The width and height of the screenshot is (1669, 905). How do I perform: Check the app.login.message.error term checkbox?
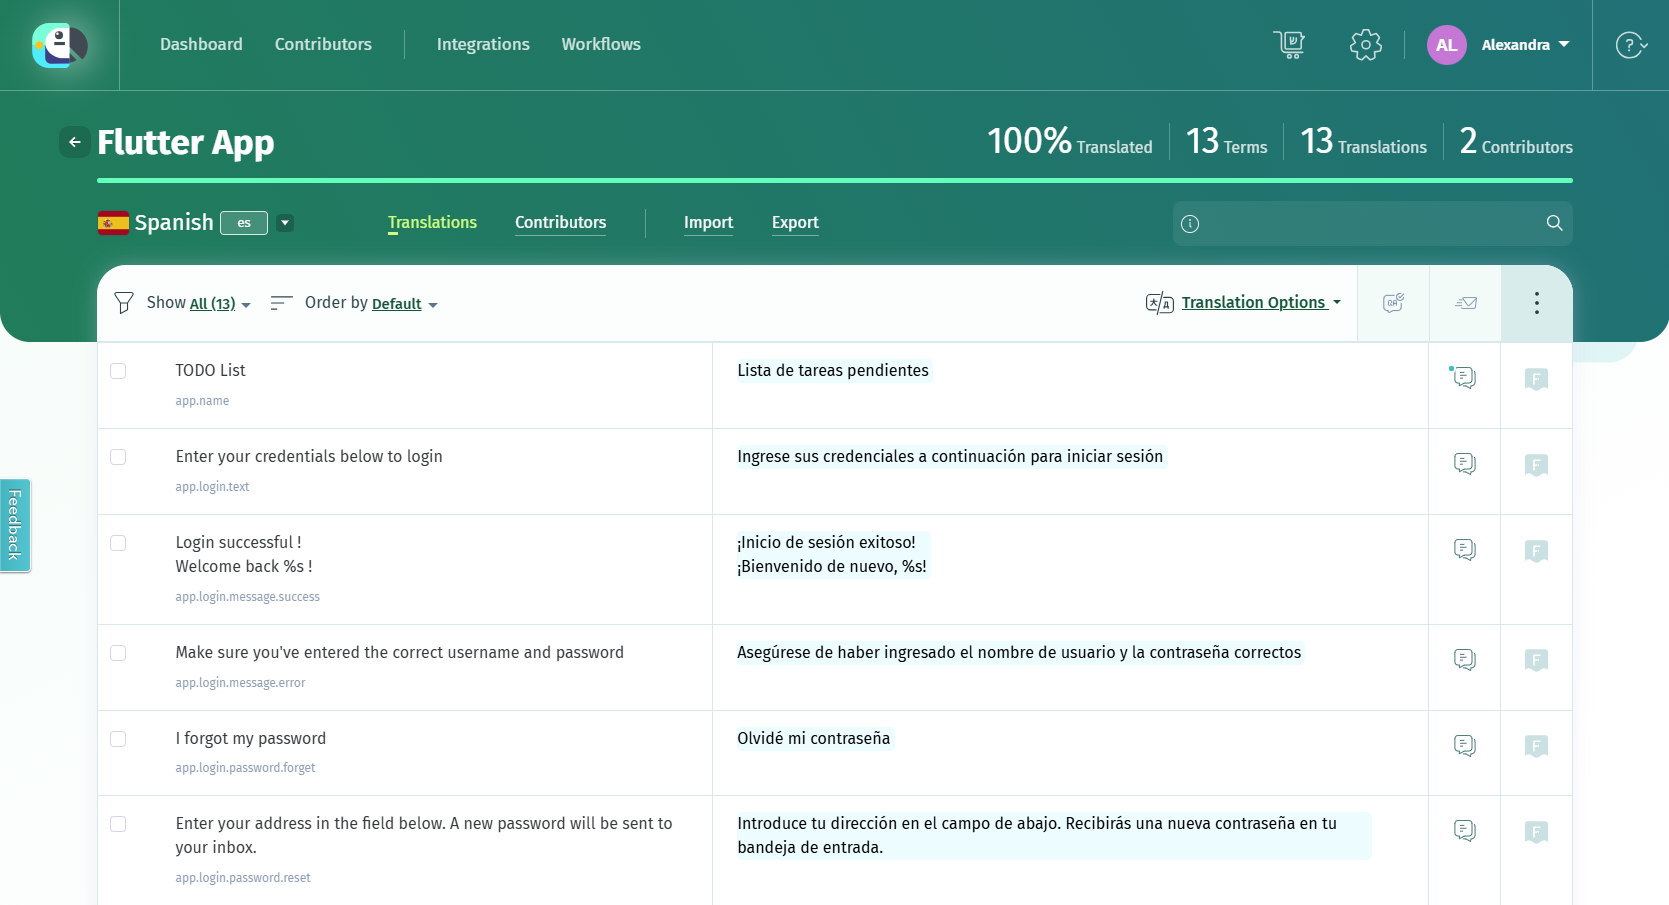tap(118, 653)
